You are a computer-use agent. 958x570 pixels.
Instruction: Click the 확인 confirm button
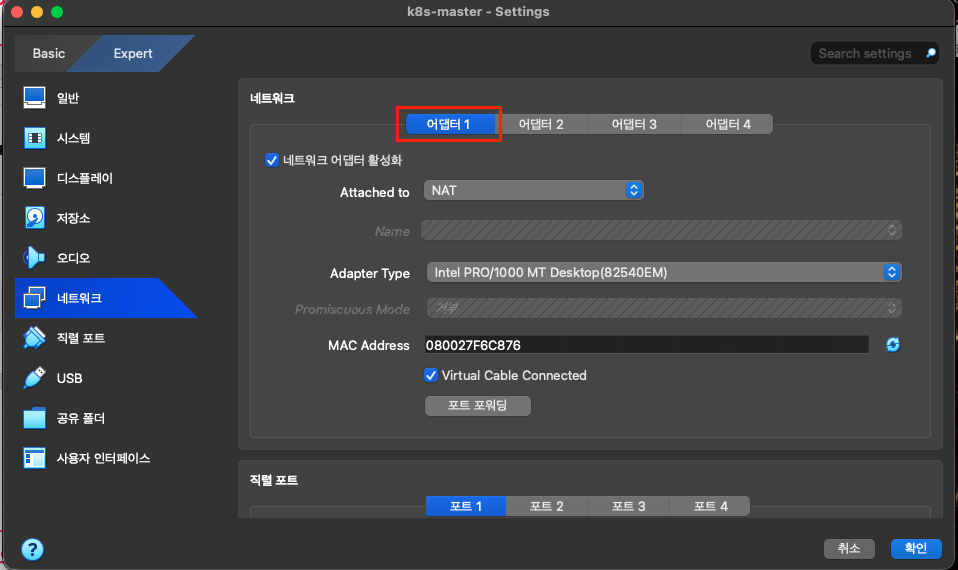pos(916,549)
